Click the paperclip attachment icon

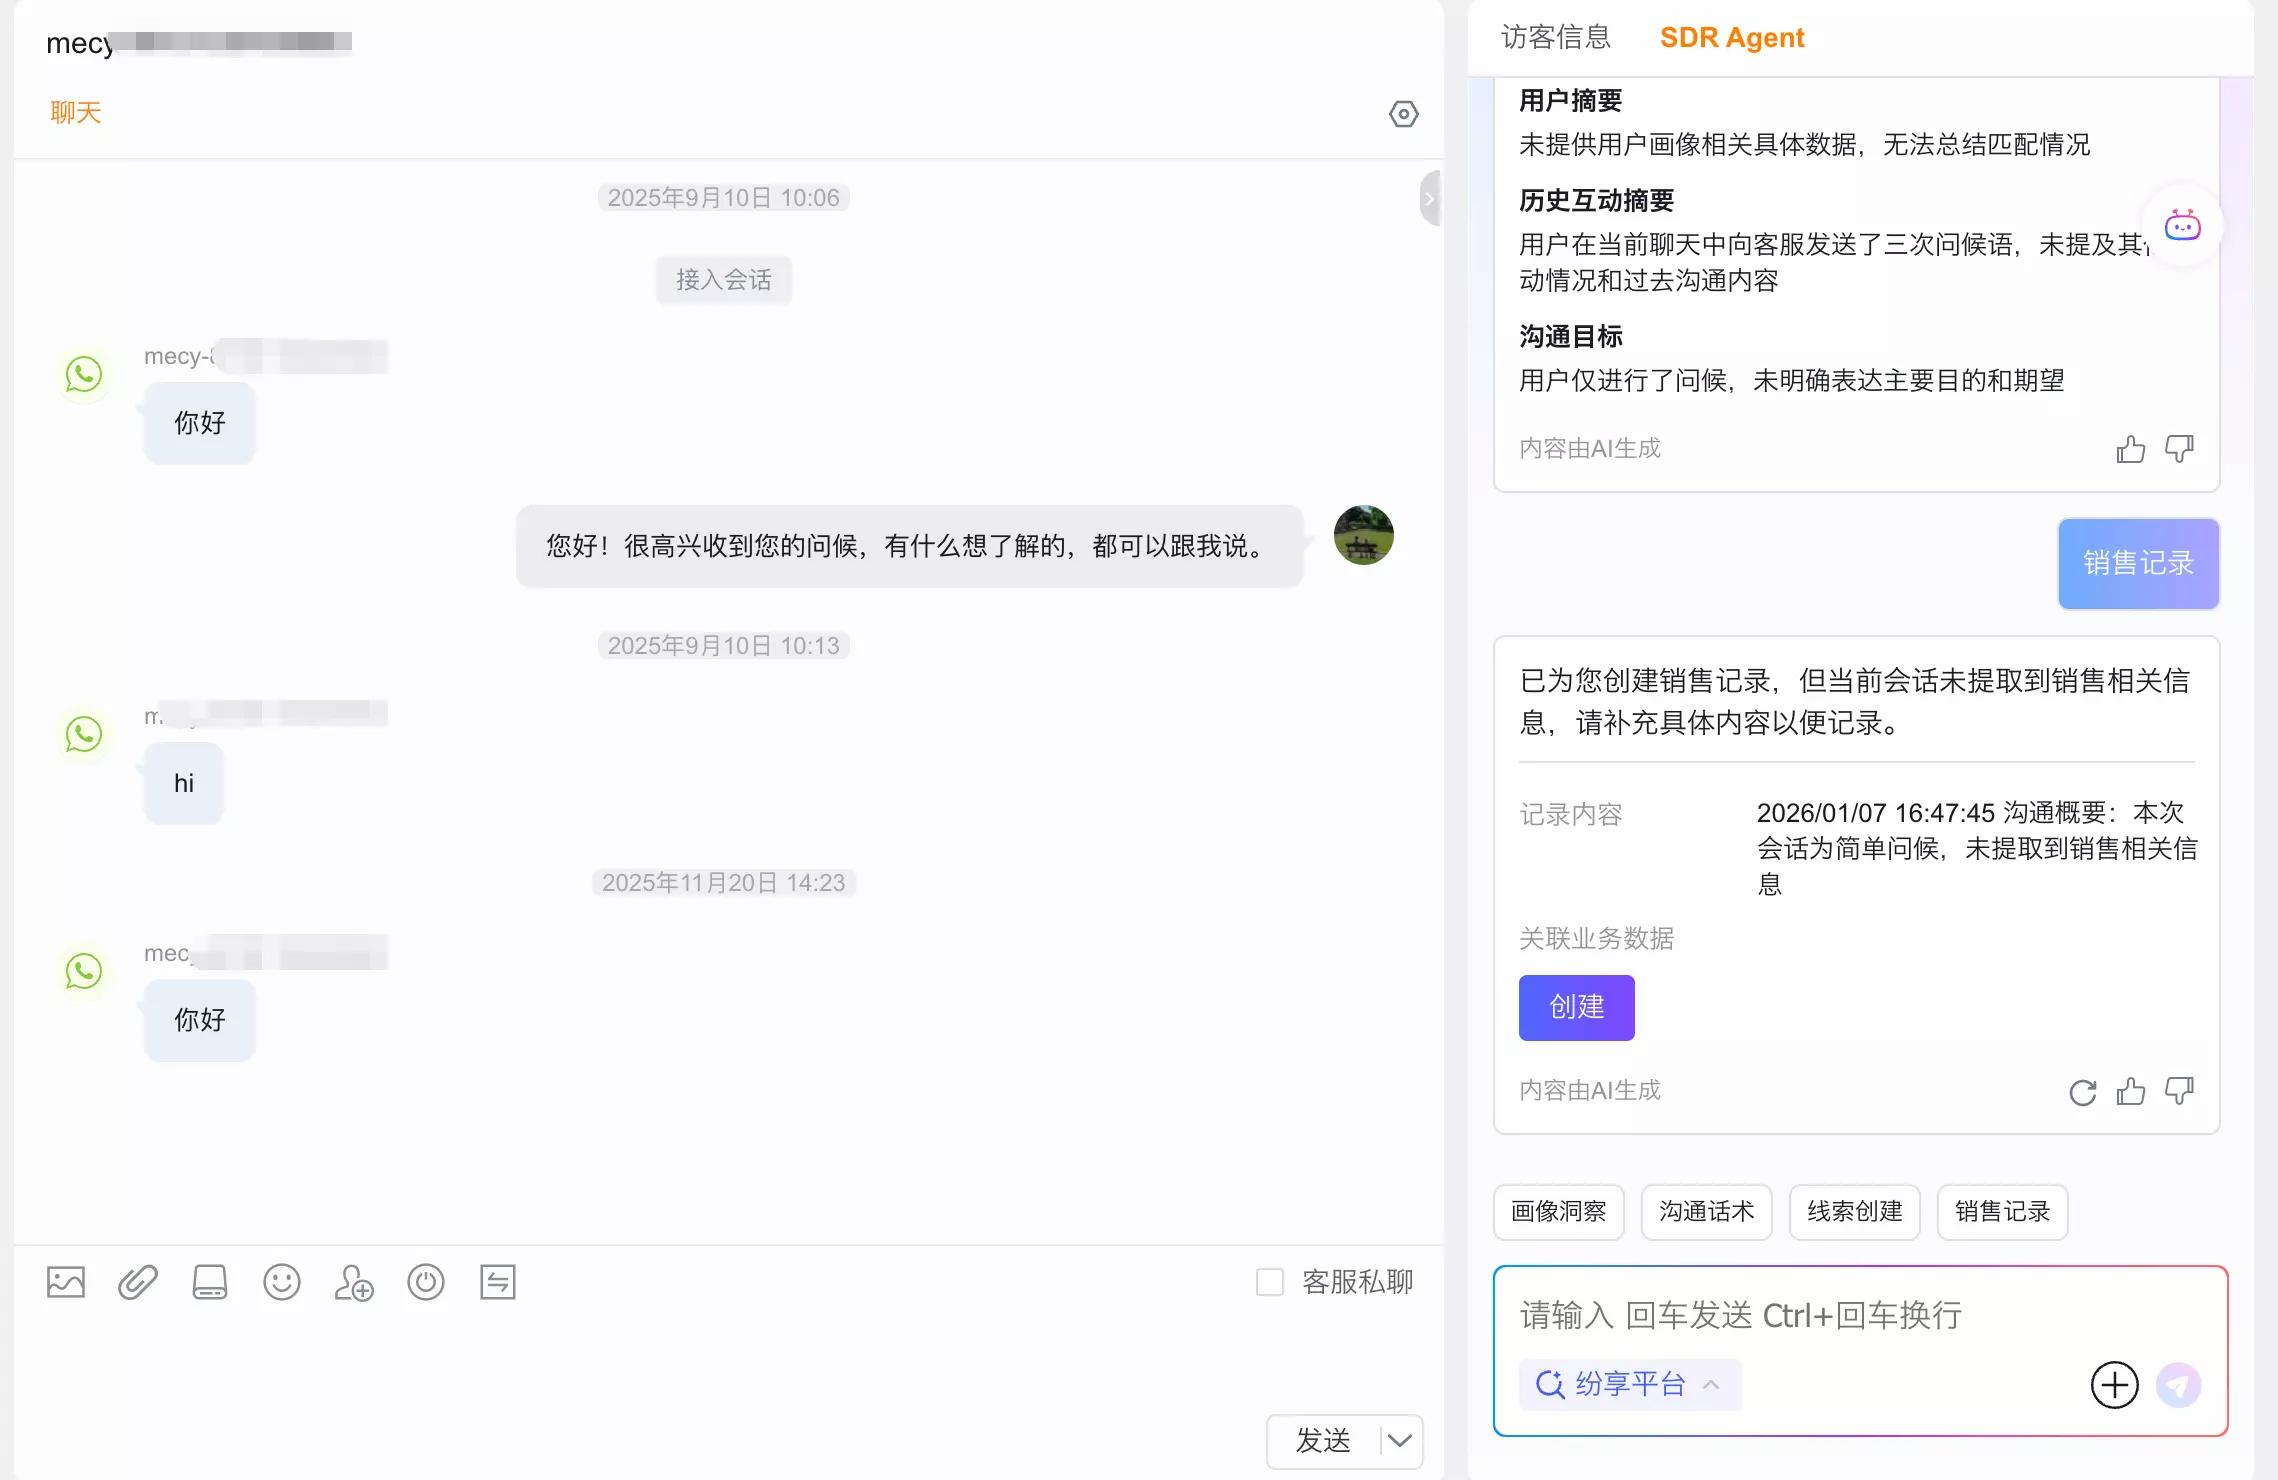tap(138, 1282)
